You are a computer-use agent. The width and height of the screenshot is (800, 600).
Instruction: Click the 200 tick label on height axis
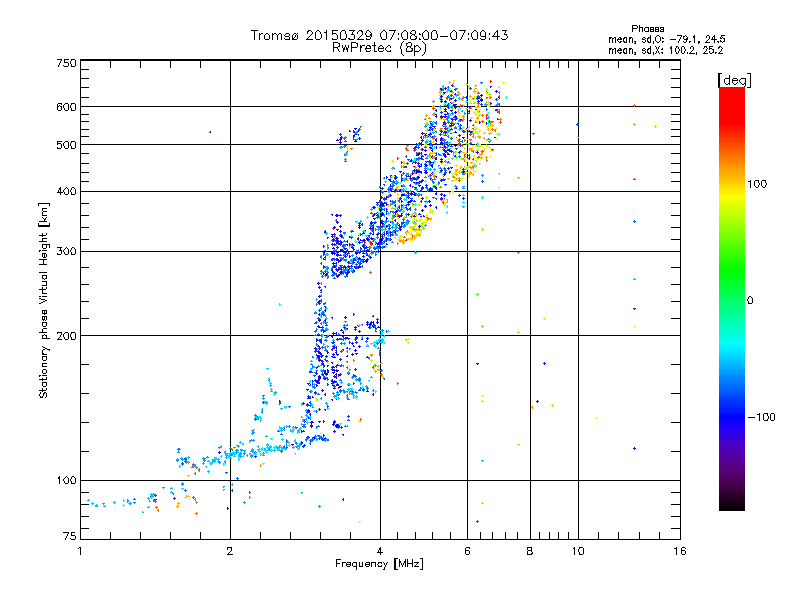[66, 335]
